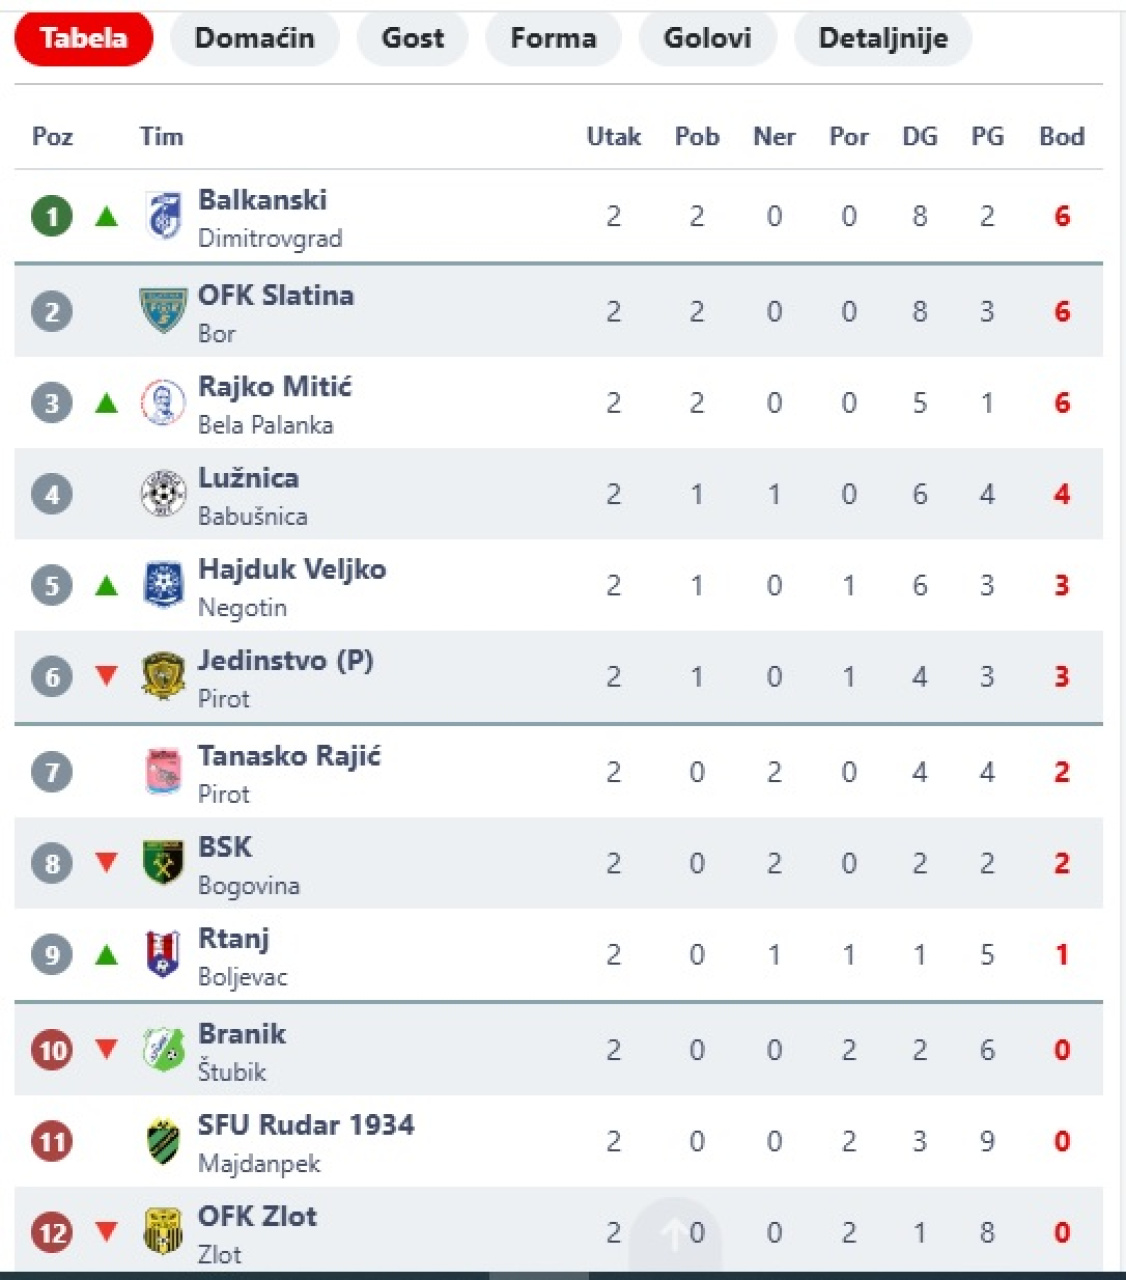Screen dimensions: 1126x1280
Task: Click the Tanasko Rajić pink logo
Action: tap(162, 772)
